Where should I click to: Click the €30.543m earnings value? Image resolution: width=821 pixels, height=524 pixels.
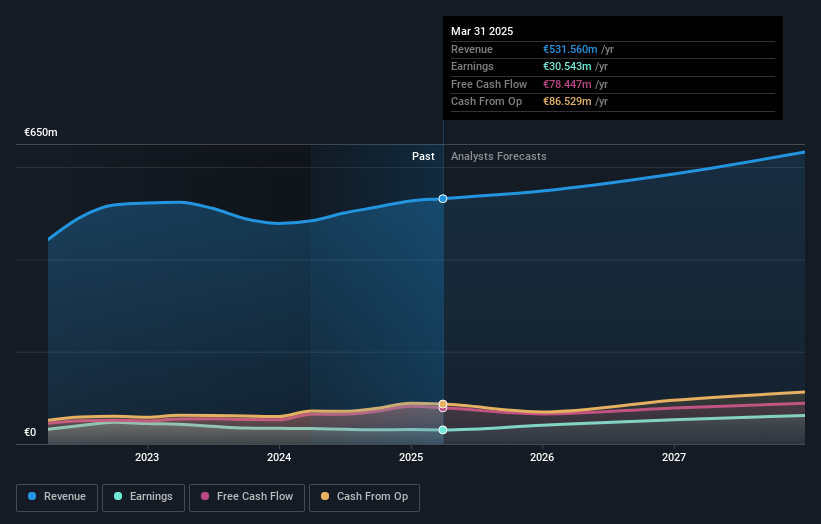click(567, 66)
